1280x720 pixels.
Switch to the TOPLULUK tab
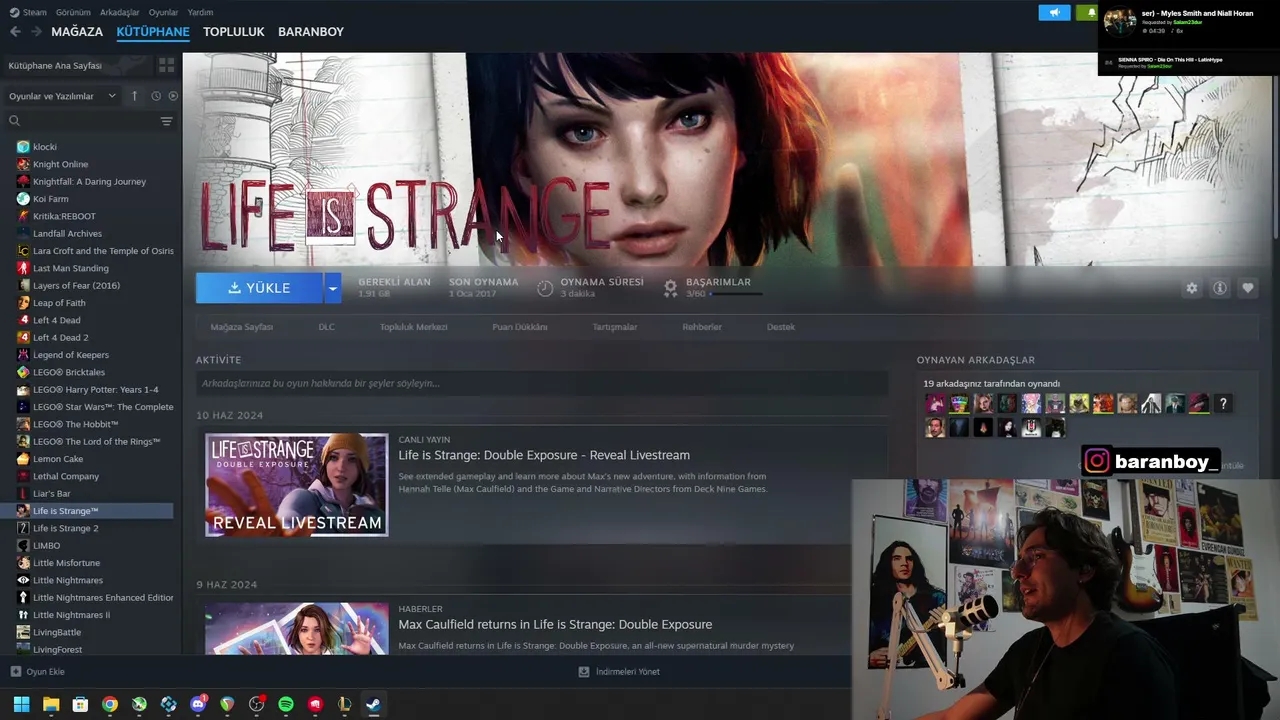tap(234, 32)
